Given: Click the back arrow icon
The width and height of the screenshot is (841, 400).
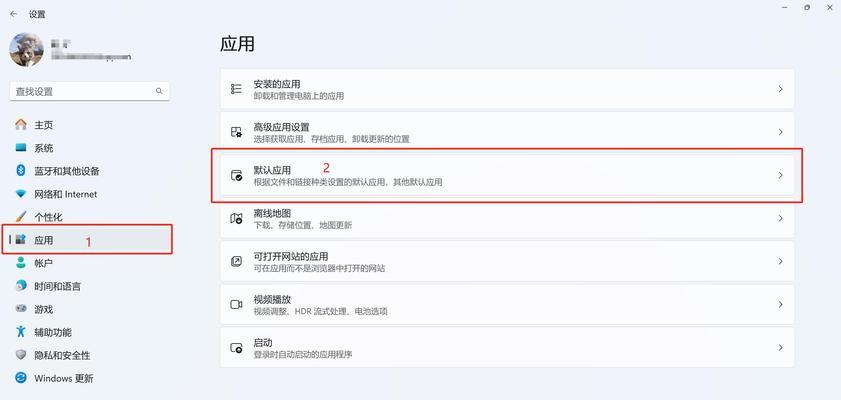Looking at the screenshot, I should 13,14.
